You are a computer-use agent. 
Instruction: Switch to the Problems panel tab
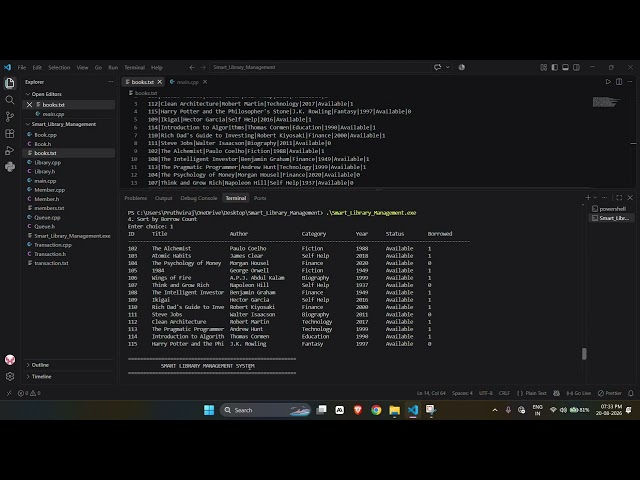[136, 198]
